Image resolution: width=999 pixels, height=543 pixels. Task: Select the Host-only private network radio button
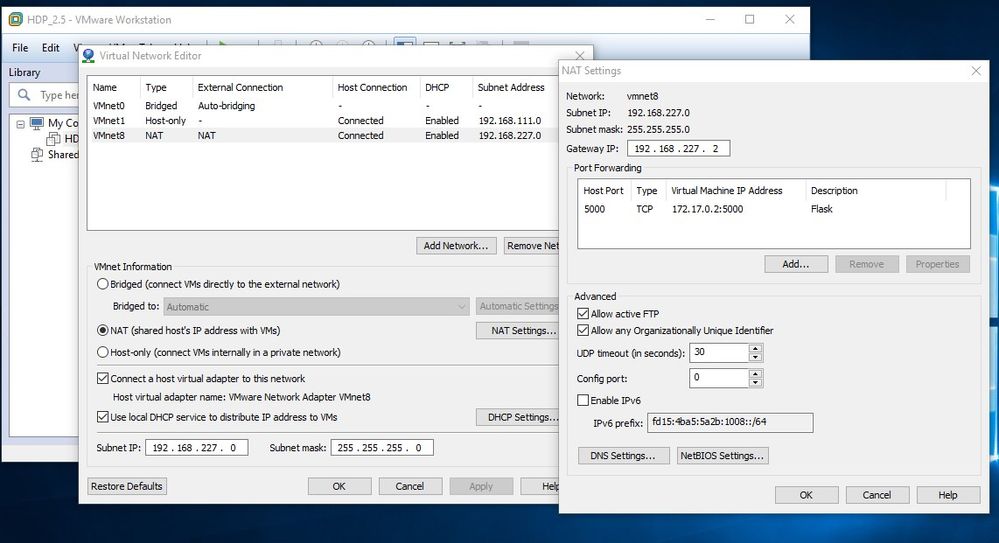pos(103,352)
